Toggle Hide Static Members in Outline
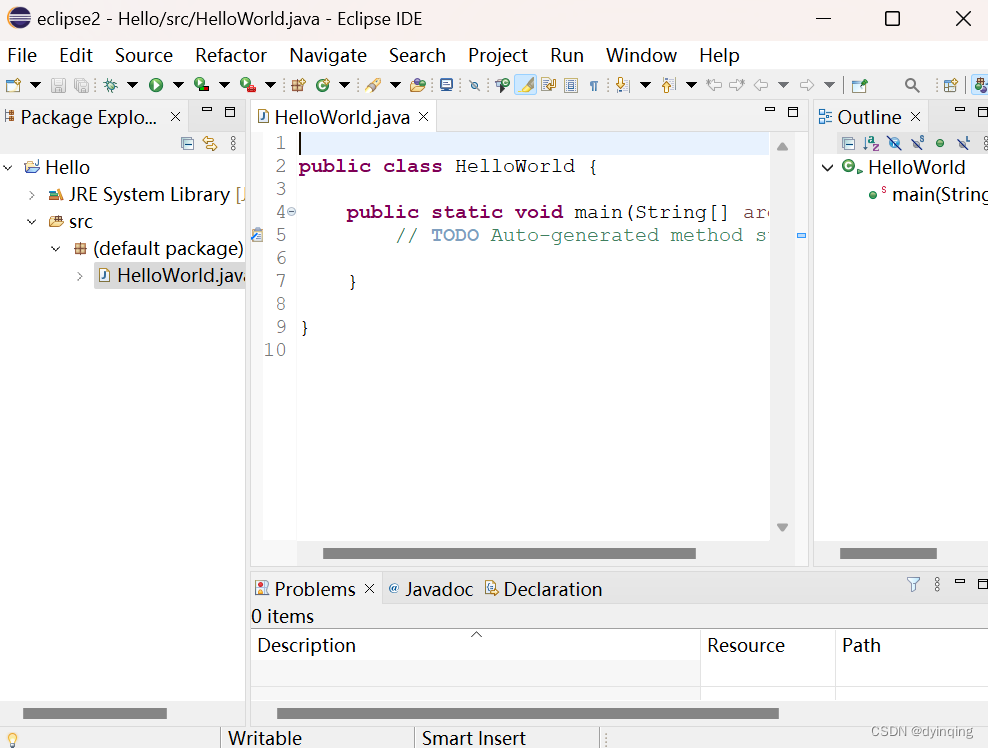Viewport: 988px width, 748px height. (x=917, y=143)
